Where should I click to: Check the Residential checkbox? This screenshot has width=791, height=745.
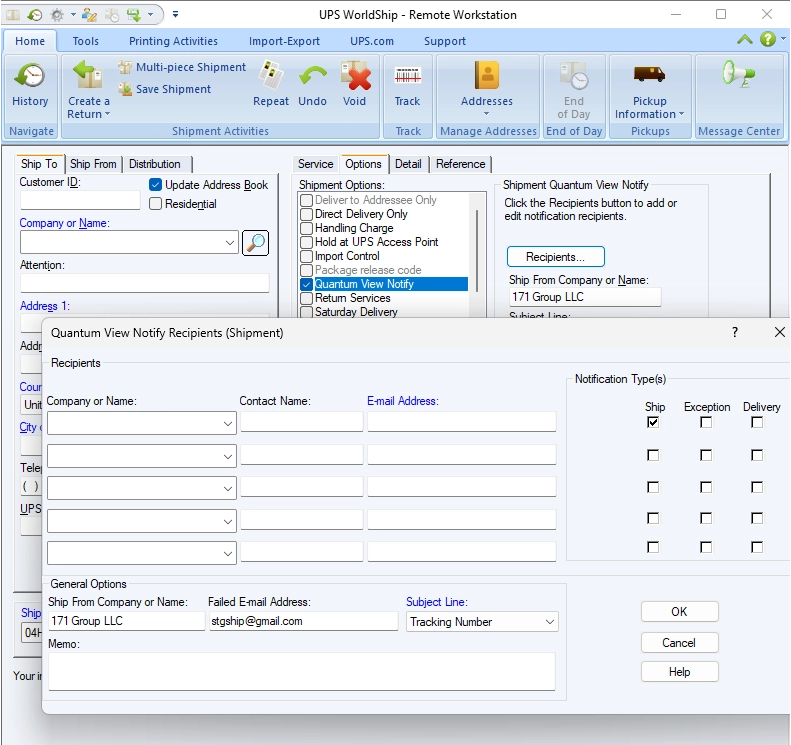tap(155, 203)
